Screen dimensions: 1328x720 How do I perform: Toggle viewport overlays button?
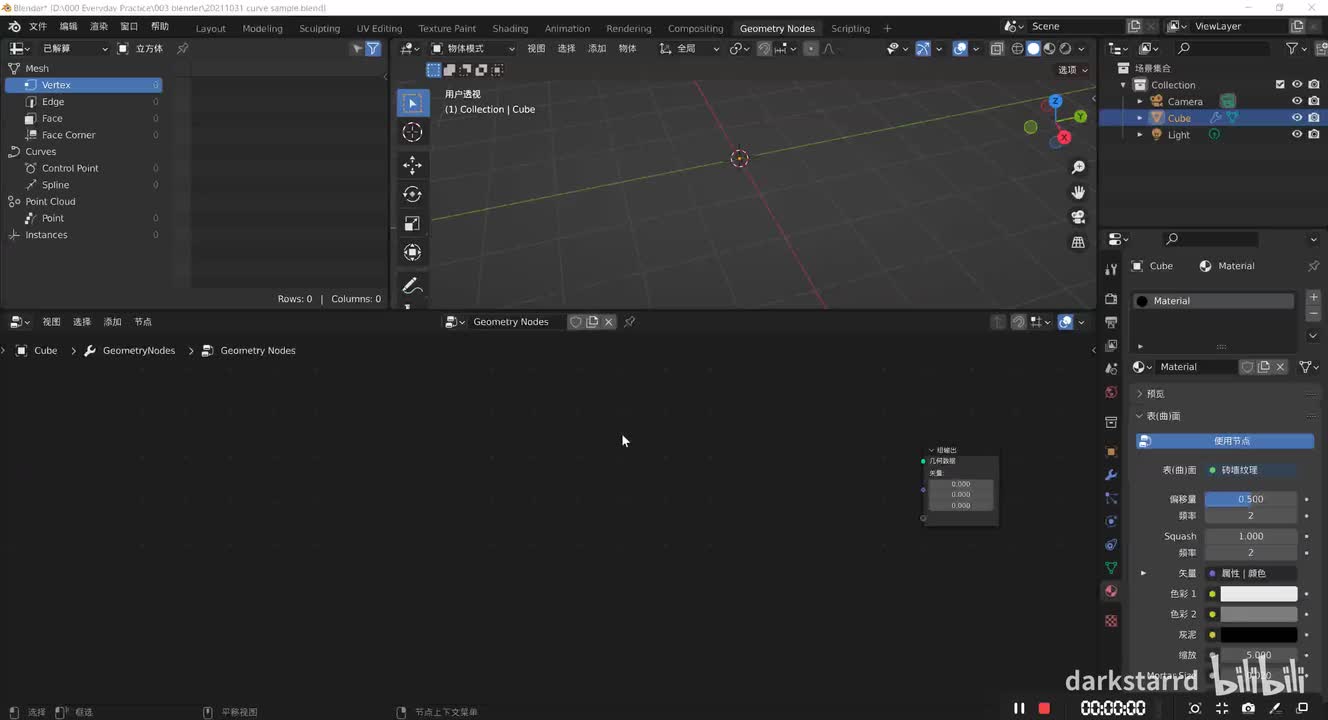coord(960,48)
